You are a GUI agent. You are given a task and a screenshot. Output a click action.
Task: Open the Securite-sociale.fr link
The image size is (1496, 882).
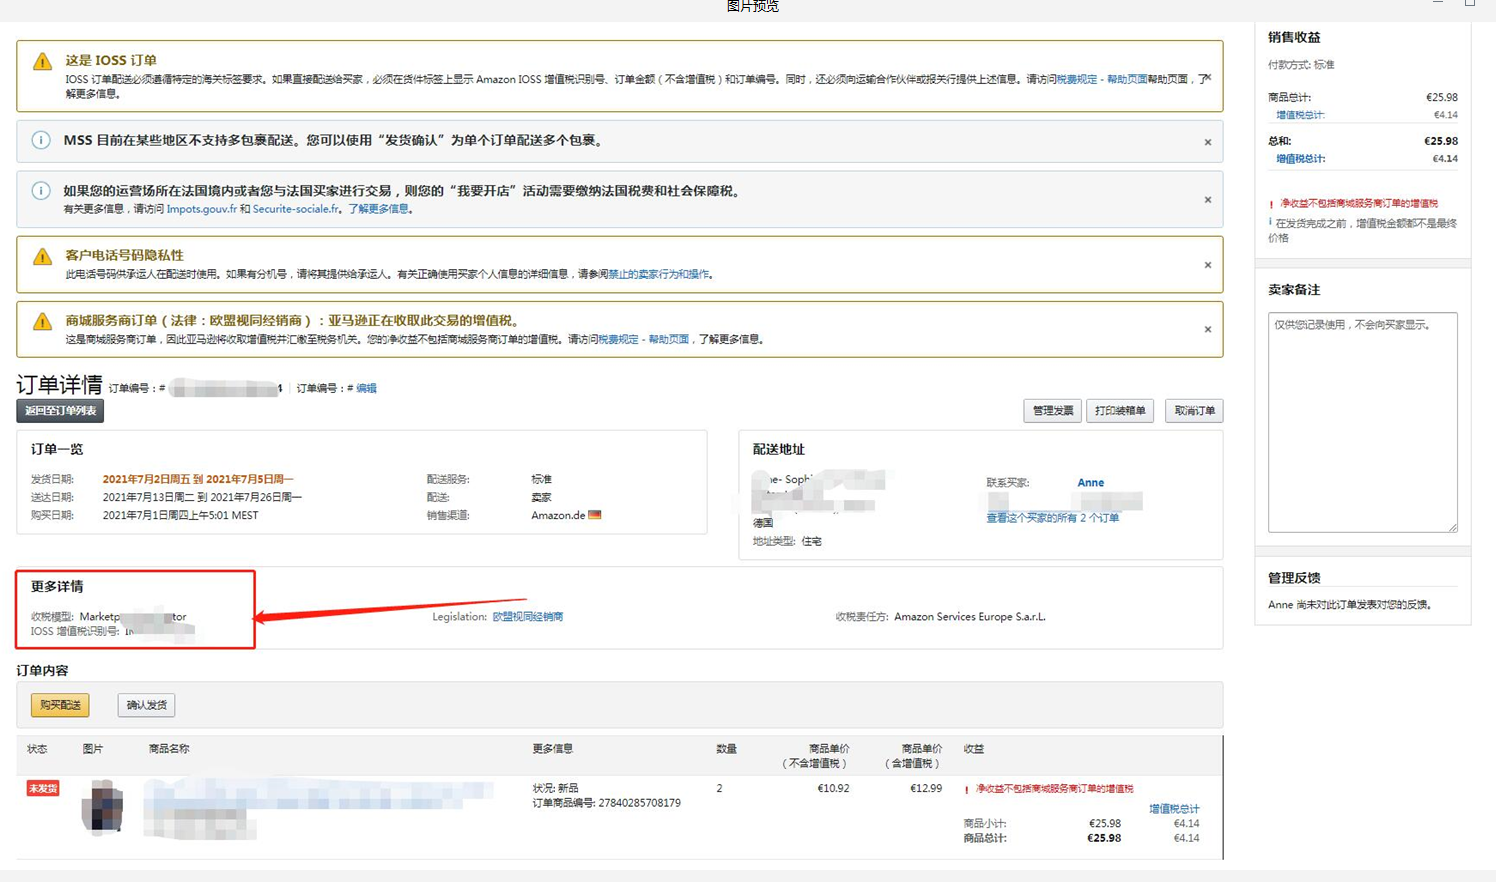click(x=296, y=209)
